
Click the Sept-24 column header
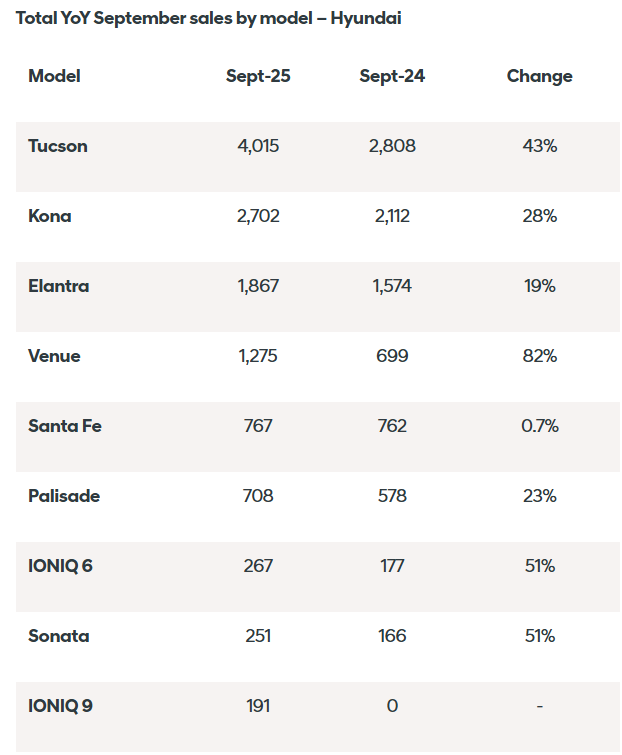click(392, 76)
